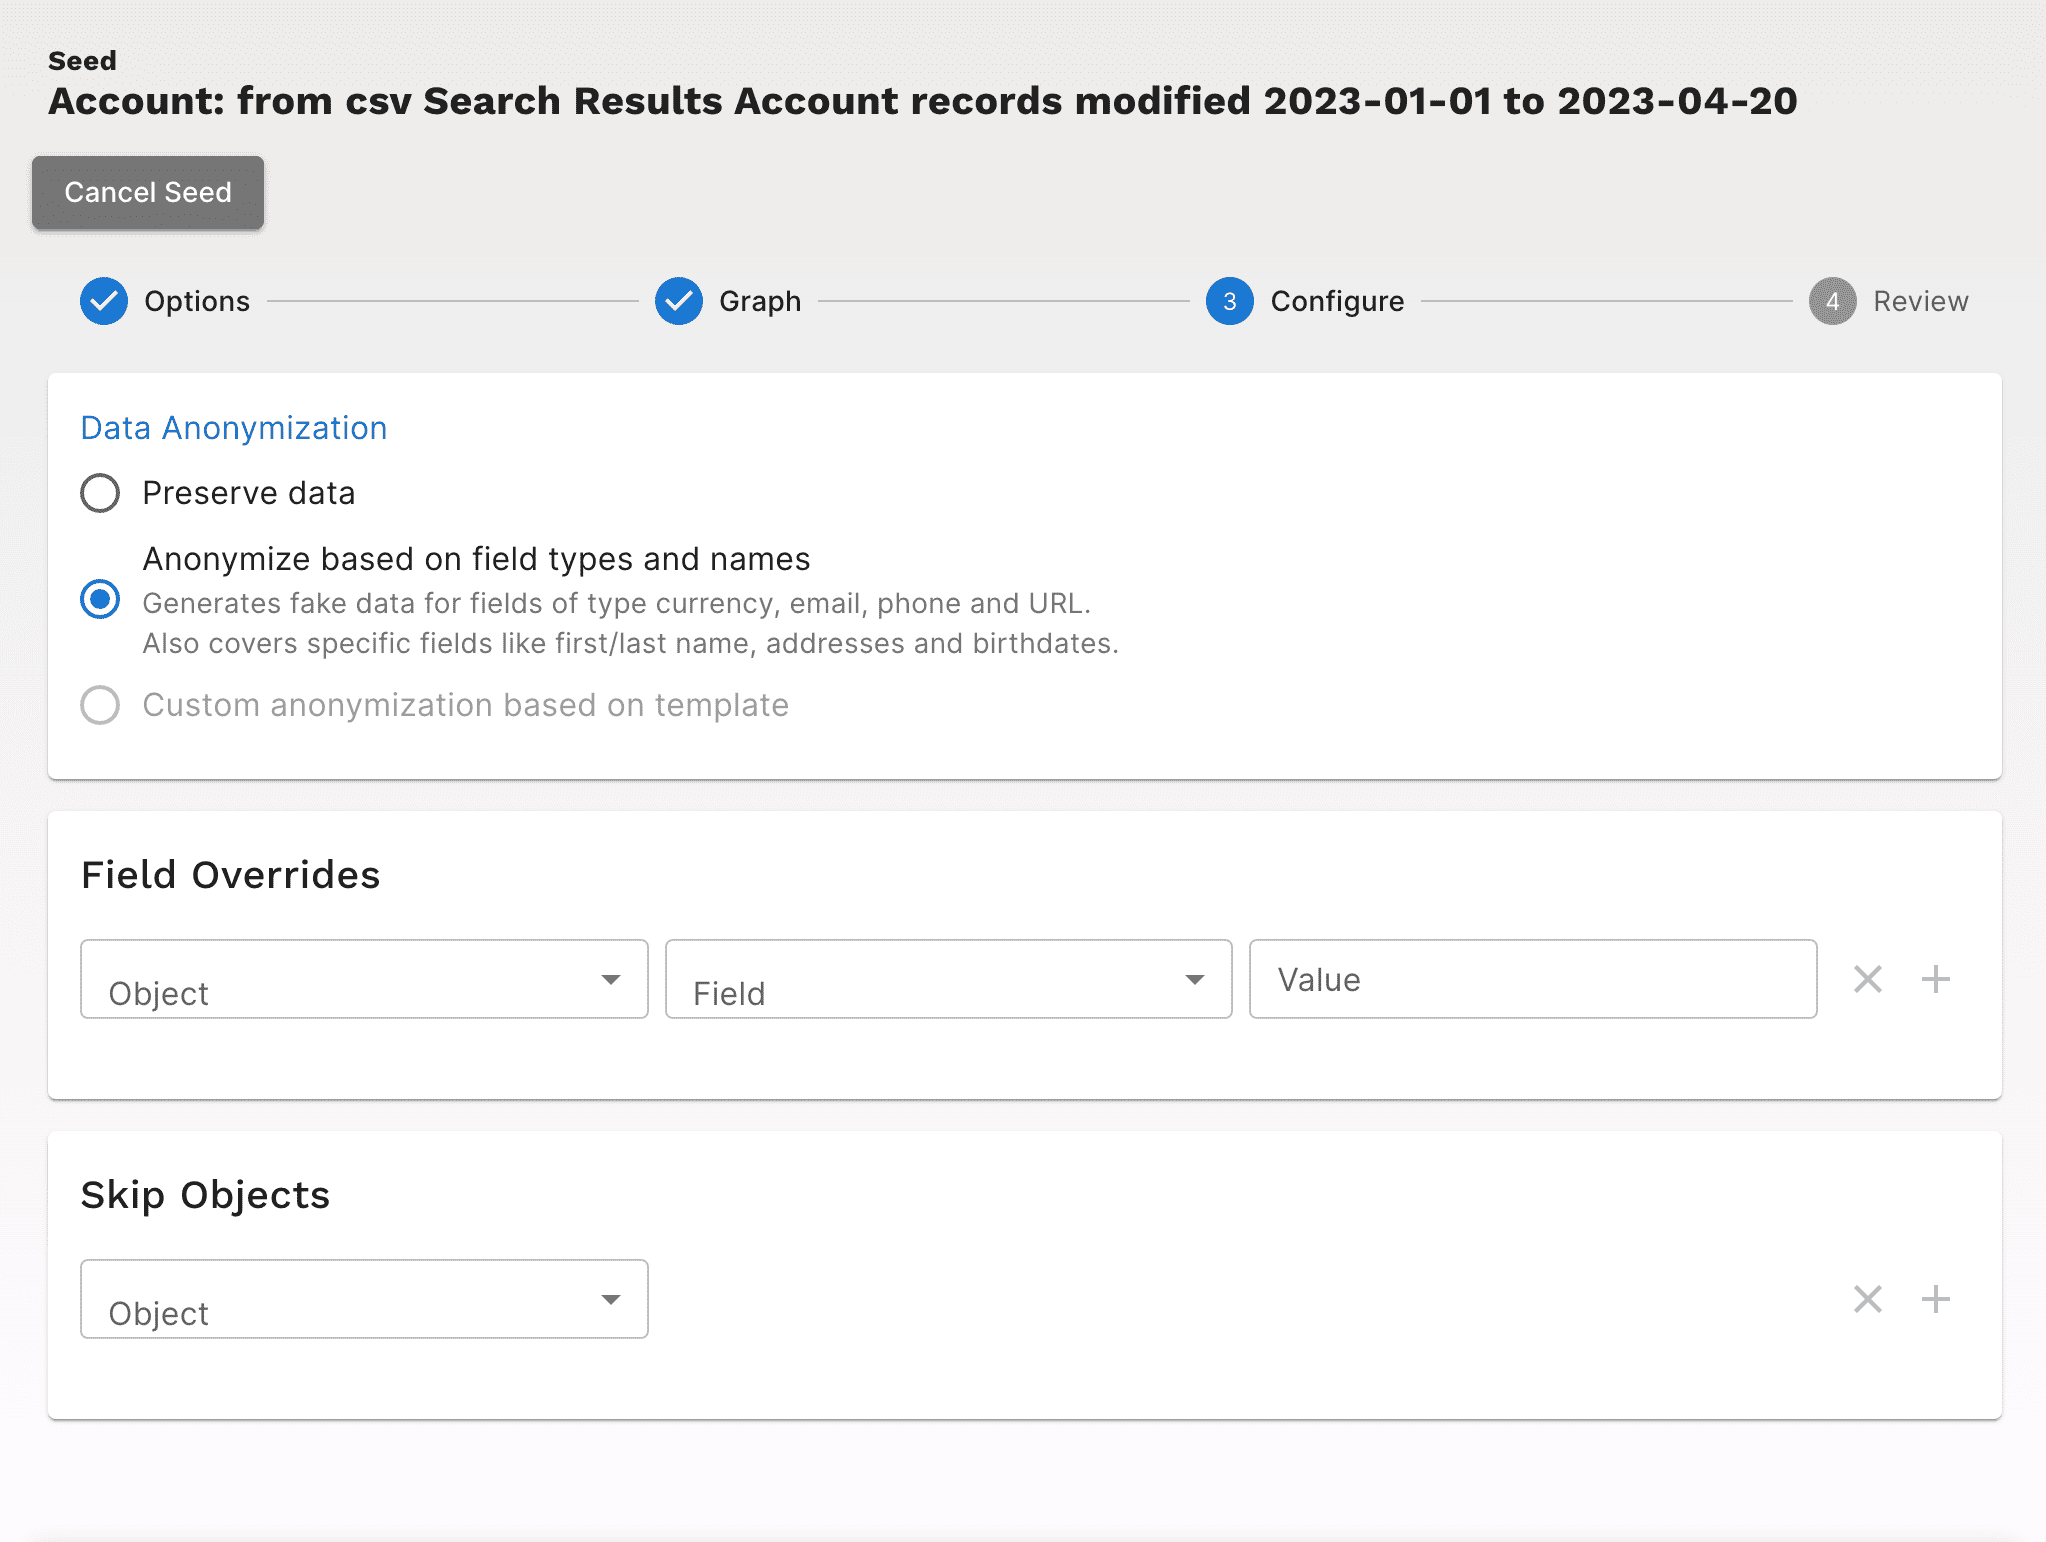Add another Field Override row

click(x=1936, y=979)
